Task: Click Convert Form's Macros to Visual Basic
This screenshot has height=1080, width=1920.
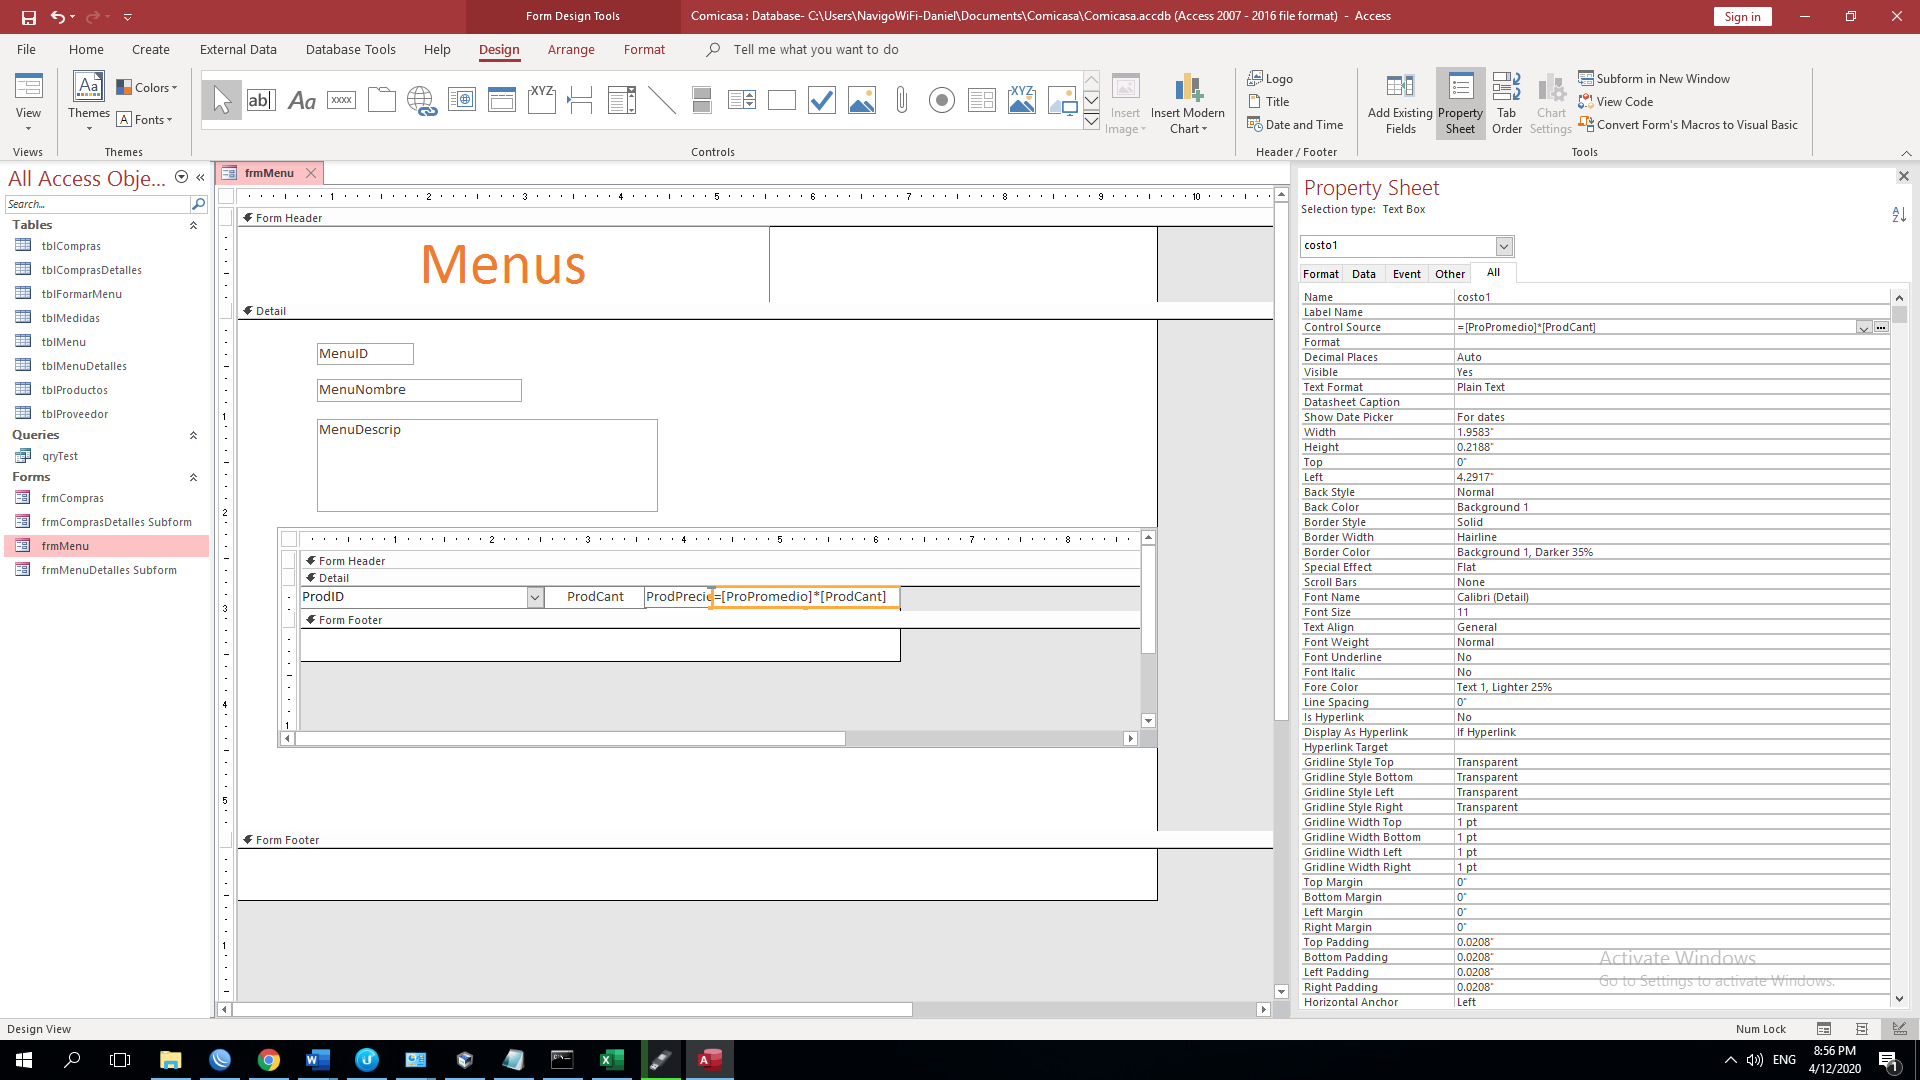Action: click(x=1688, y=125)
